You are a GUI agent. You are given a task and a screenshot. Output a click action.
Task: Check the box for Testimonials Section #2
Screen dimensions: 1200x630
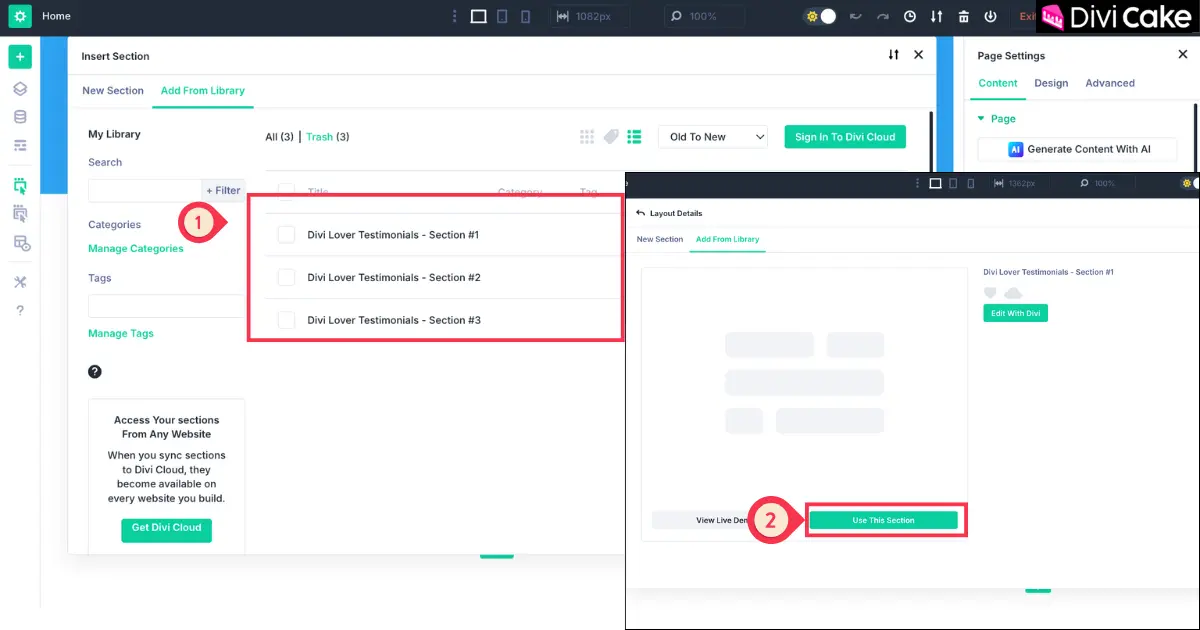pyautogui.click(x=286, y=278)
